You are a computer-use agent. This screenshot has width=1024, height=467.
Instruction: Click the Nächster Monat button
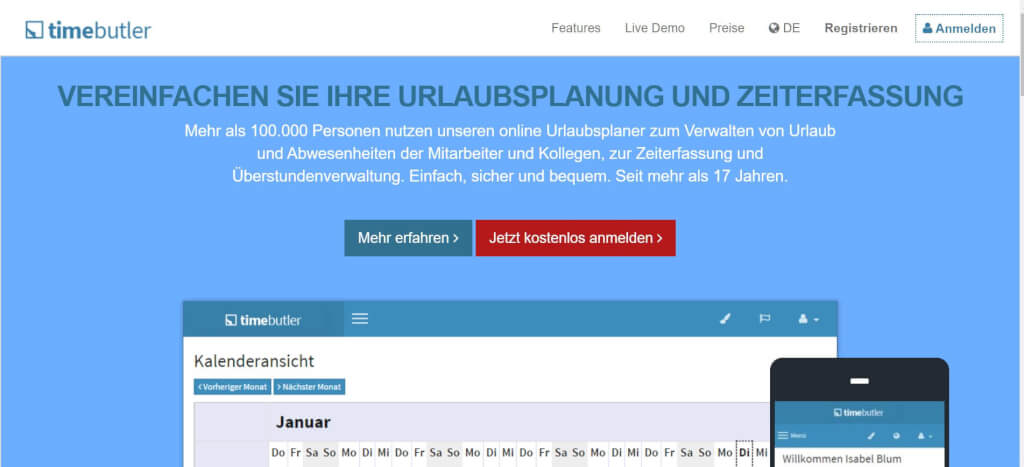(x=309, y=387)
